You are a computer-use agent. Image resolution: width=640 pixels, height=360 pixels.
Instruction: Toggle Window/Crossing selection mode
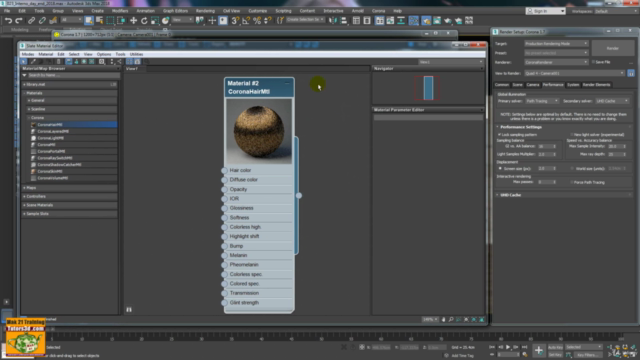[x=121, y=20]
